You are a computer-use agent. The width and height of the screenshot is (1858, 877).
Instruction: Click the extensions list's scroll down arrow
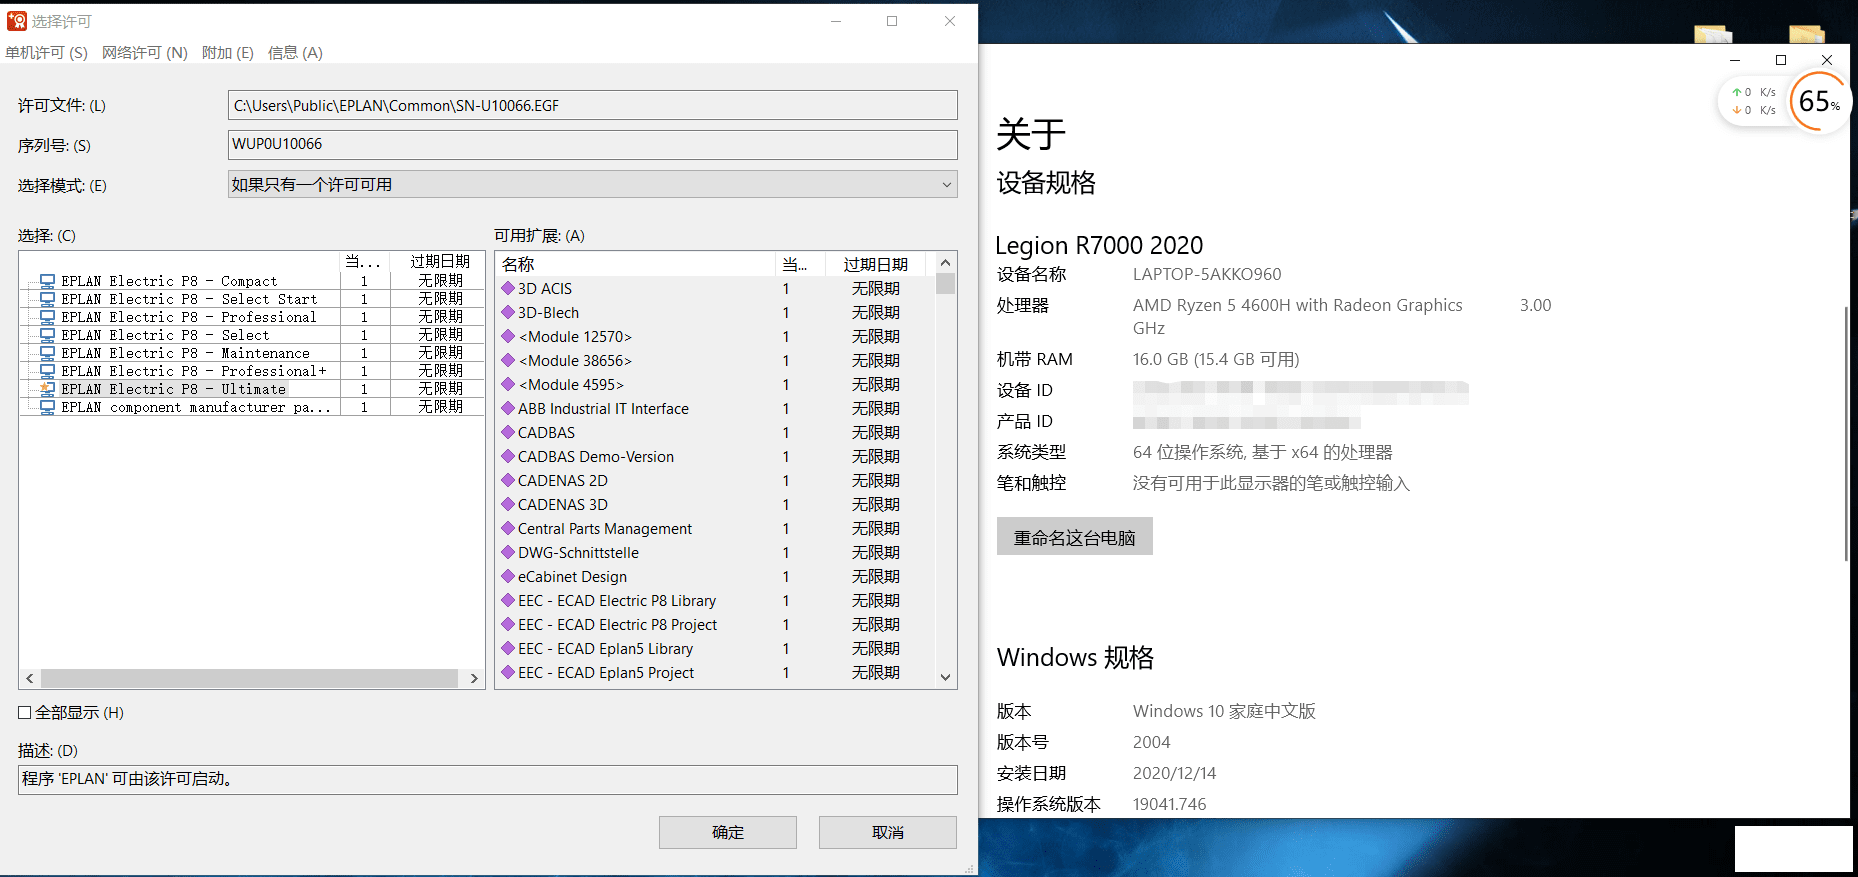pos(945,677)
